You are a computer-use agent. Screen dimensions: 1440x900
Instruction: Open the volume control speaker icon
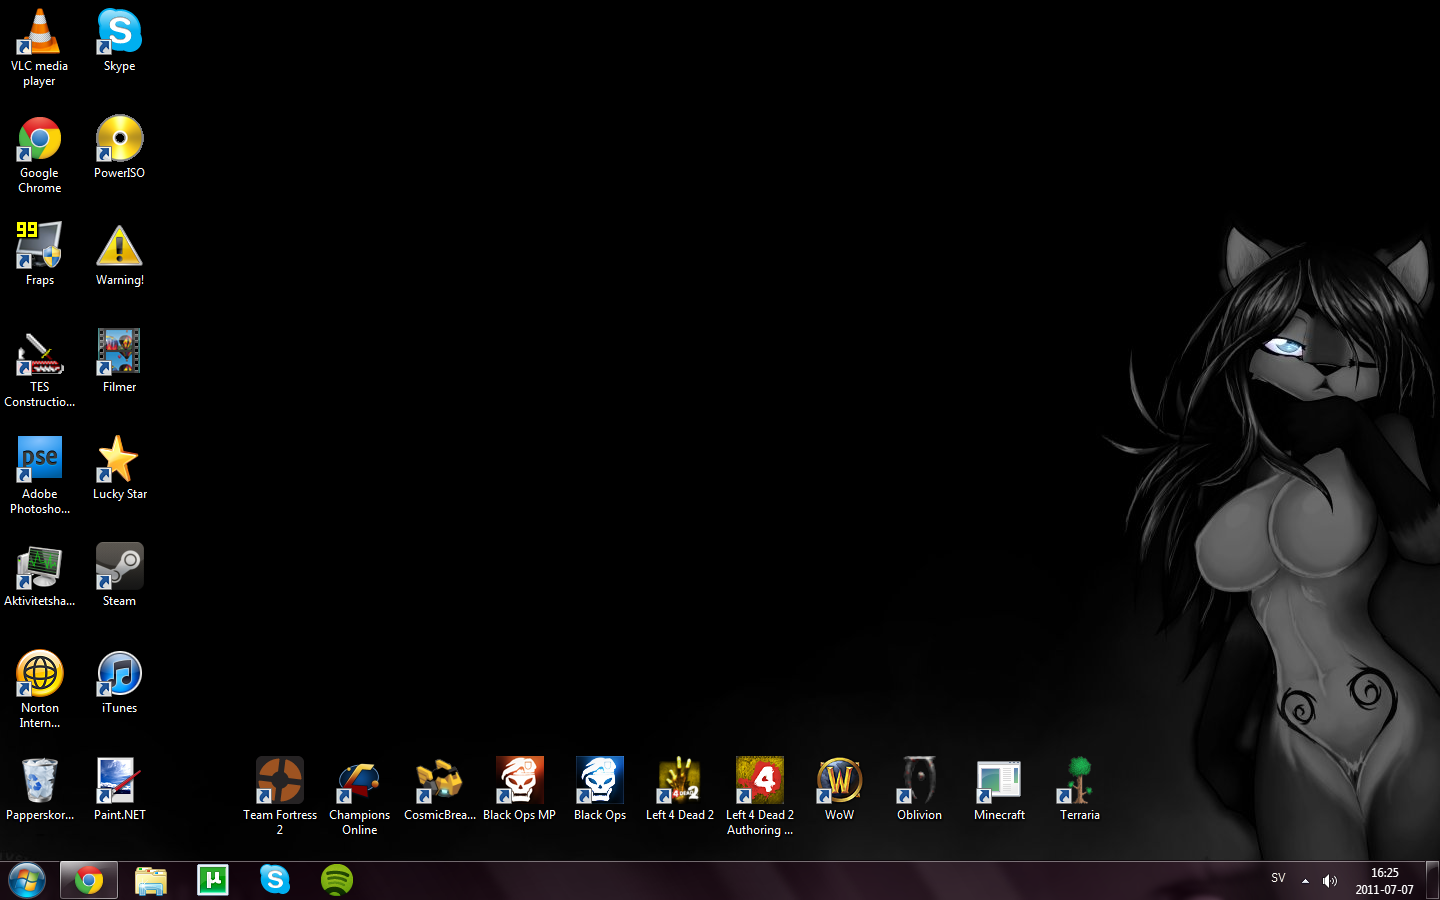click(x=1330, y=881)
